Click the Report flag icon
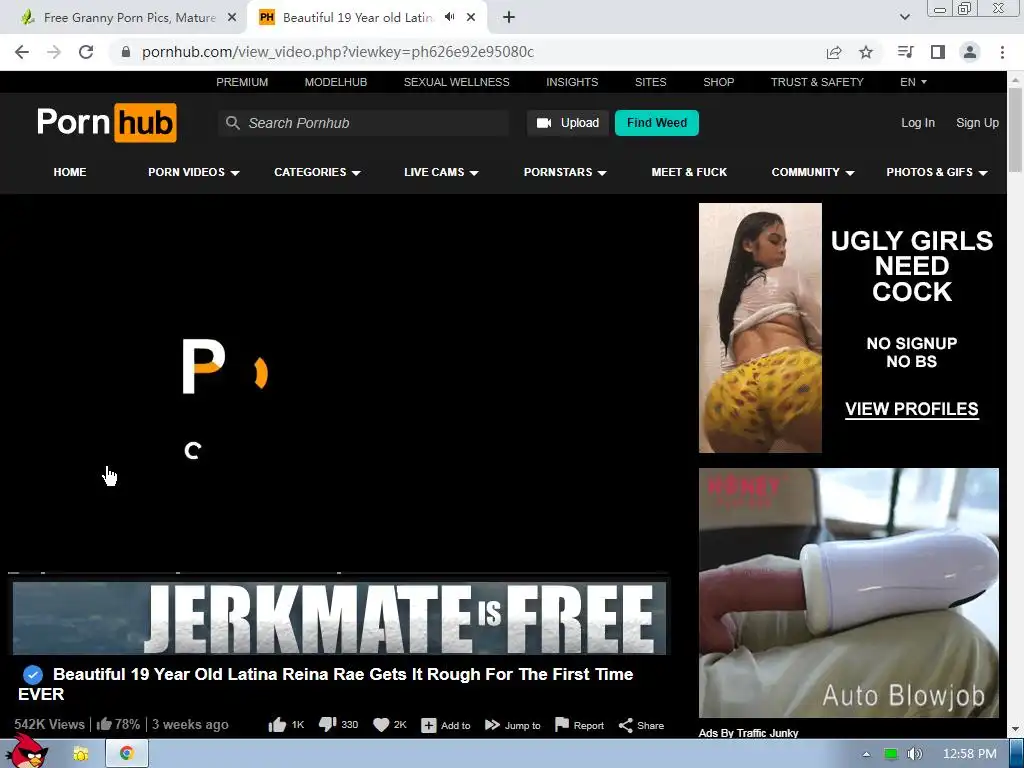Image resolution: width=1024 pixels, height=768 pixels. (562, 725)
